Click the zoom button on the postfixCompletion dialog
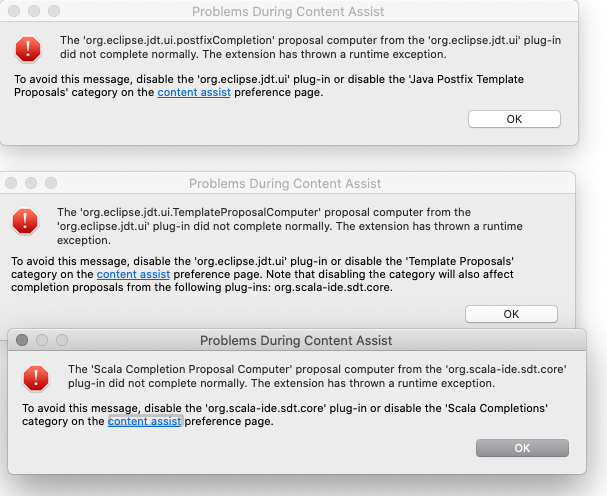 pyautogui.click(x=54, y=11)
